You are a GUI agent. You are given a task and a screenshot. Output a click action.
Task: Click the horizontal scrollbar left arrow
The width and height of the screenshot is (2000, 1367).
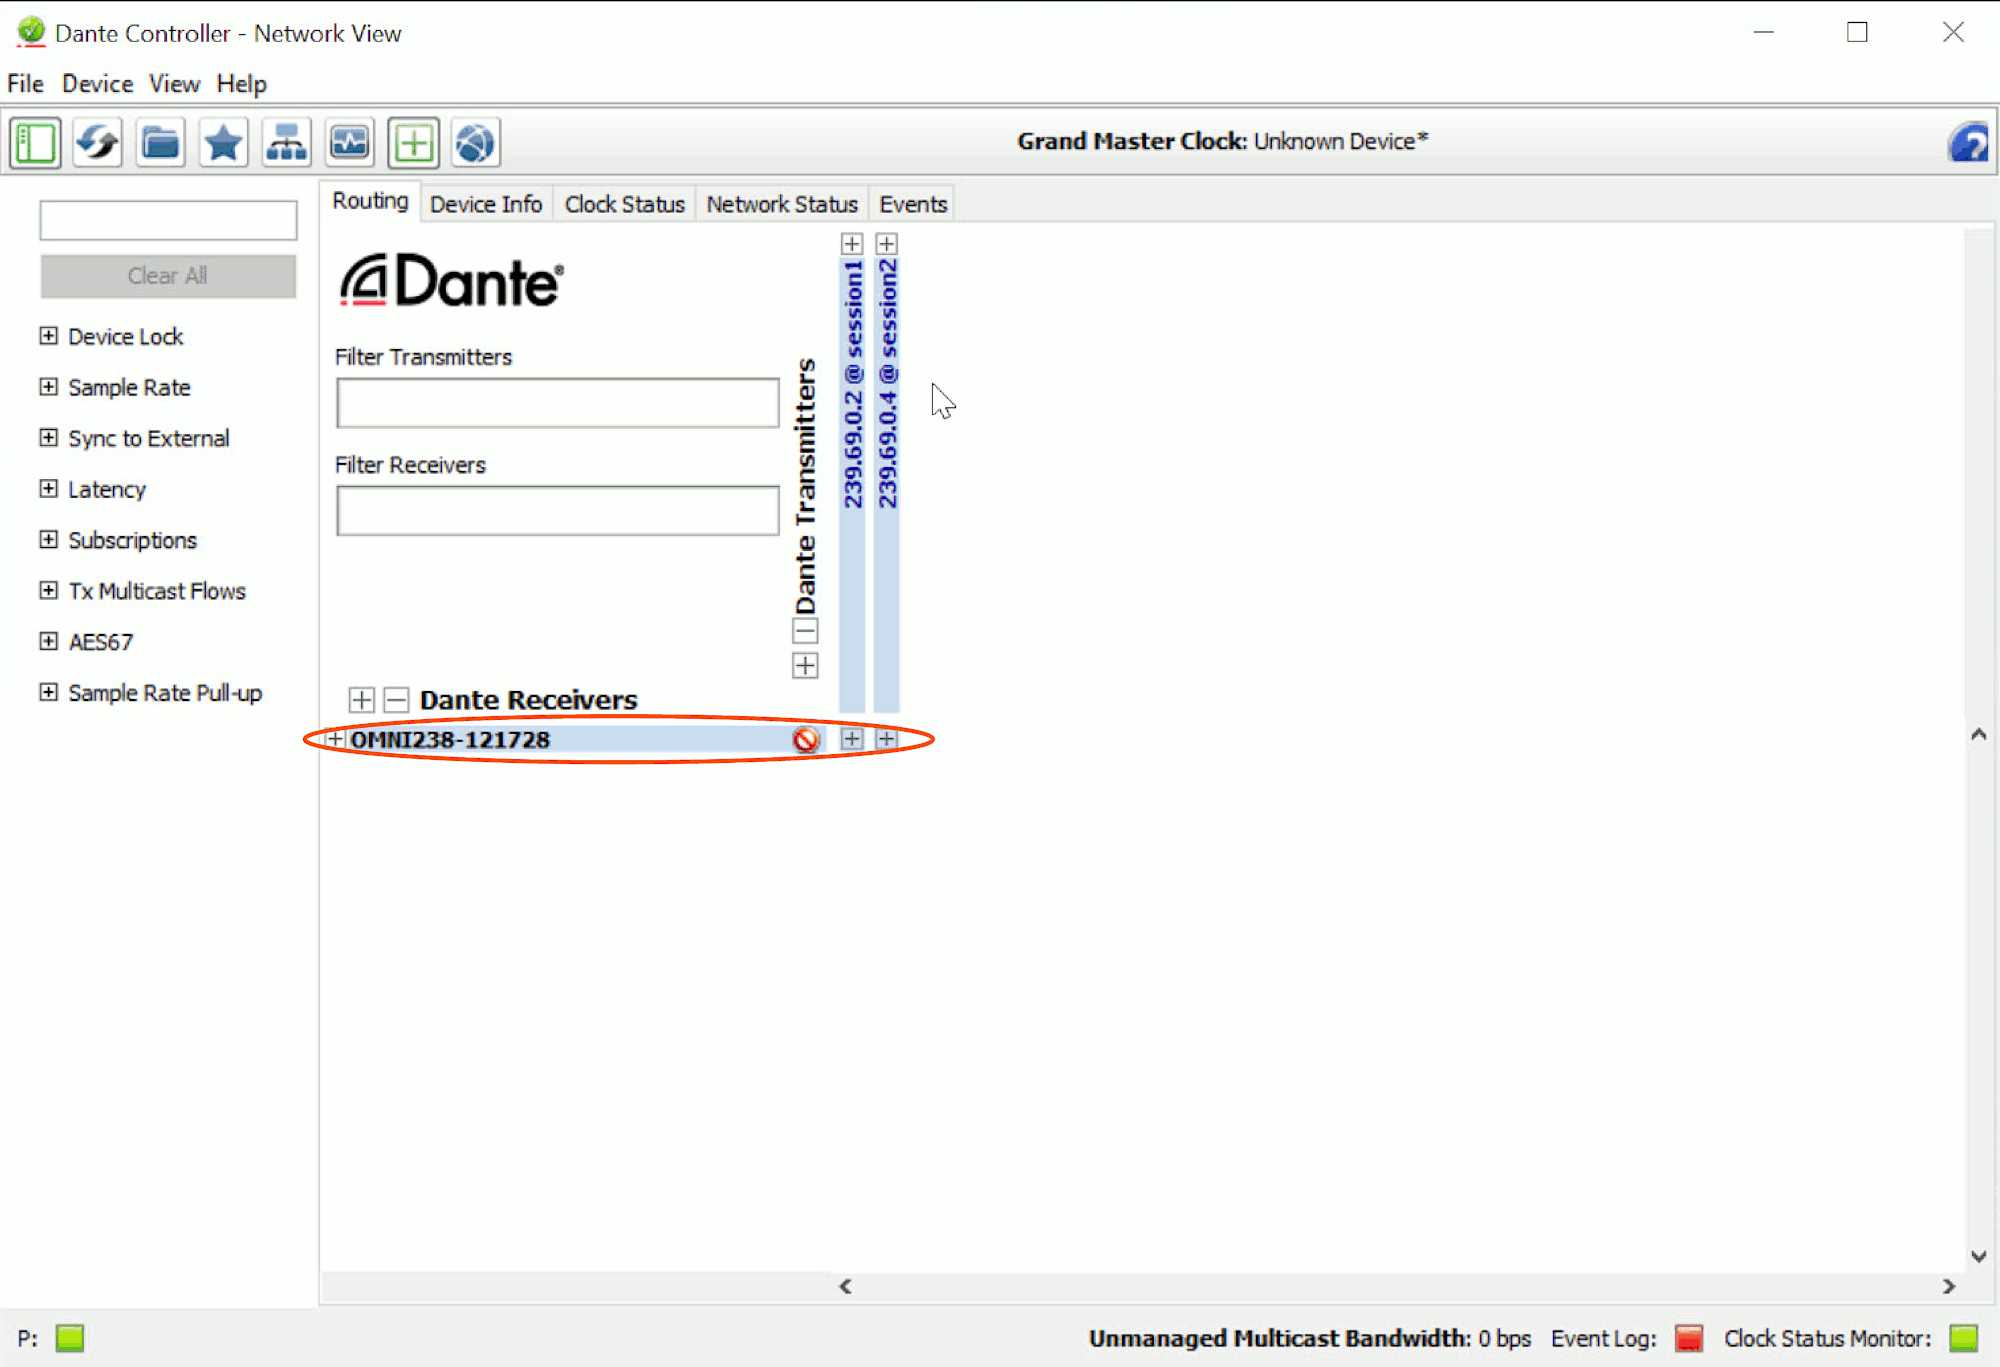click(x=845, y=1286)
